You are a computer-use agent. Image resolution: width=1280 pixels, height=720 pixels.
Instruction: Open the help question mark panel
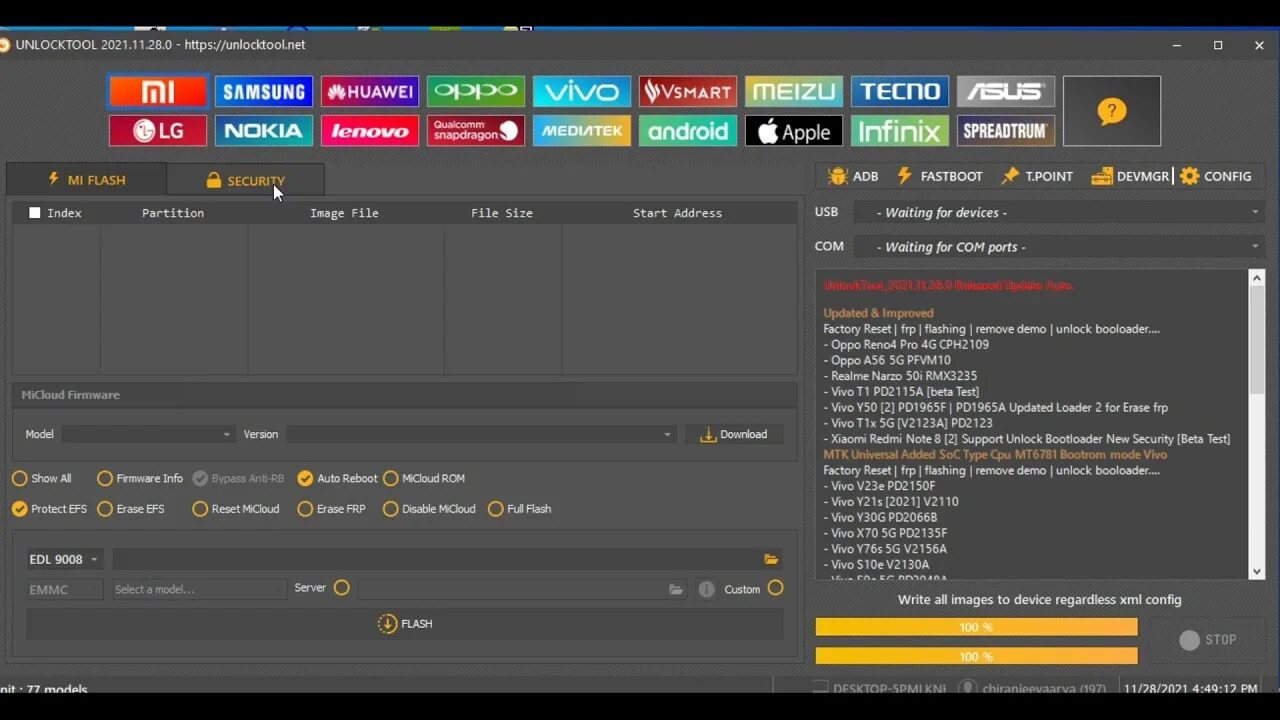[1112, 111]
